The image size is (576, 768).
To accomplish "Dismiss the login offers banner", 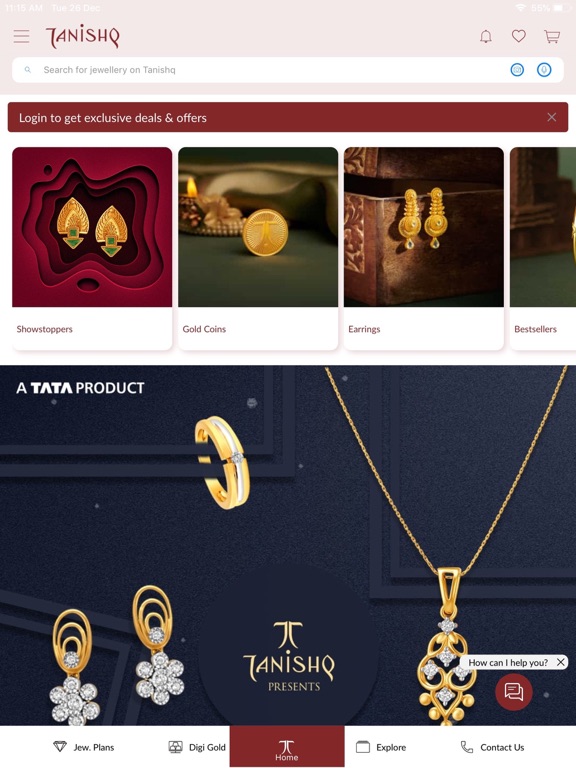I will [552, 117].
